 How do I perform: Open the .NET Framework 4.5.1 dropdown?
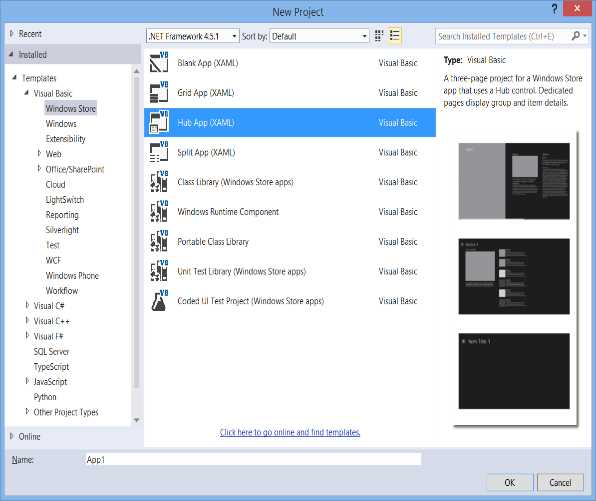[x=193, y=36]
